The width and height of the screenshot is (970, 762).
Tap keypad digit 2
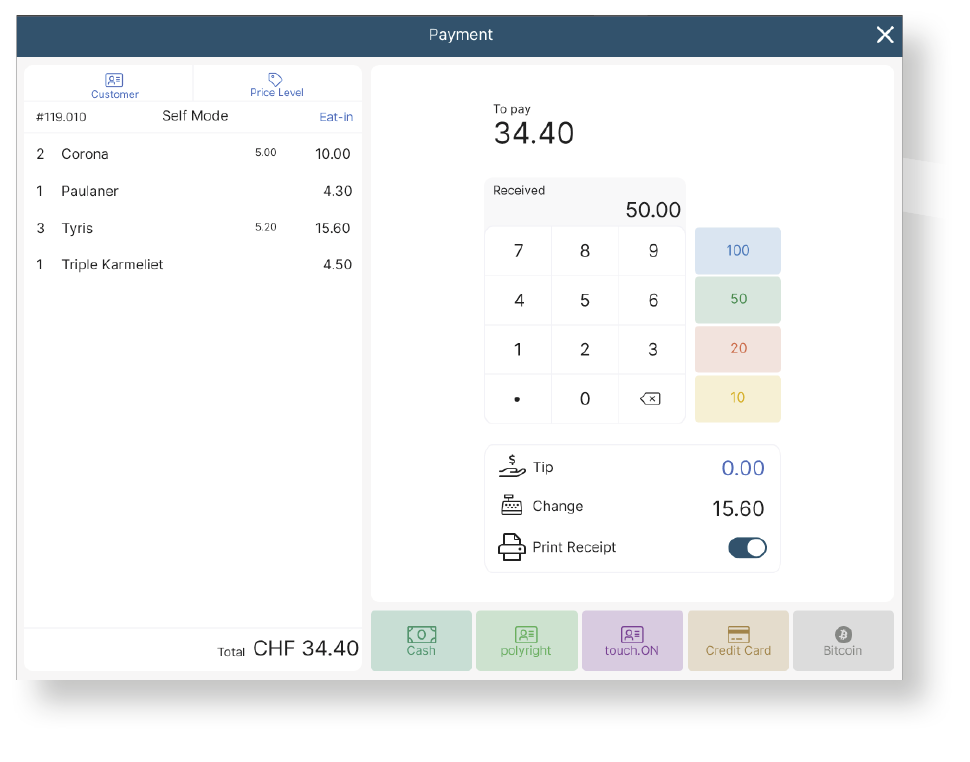pos(585,349)
